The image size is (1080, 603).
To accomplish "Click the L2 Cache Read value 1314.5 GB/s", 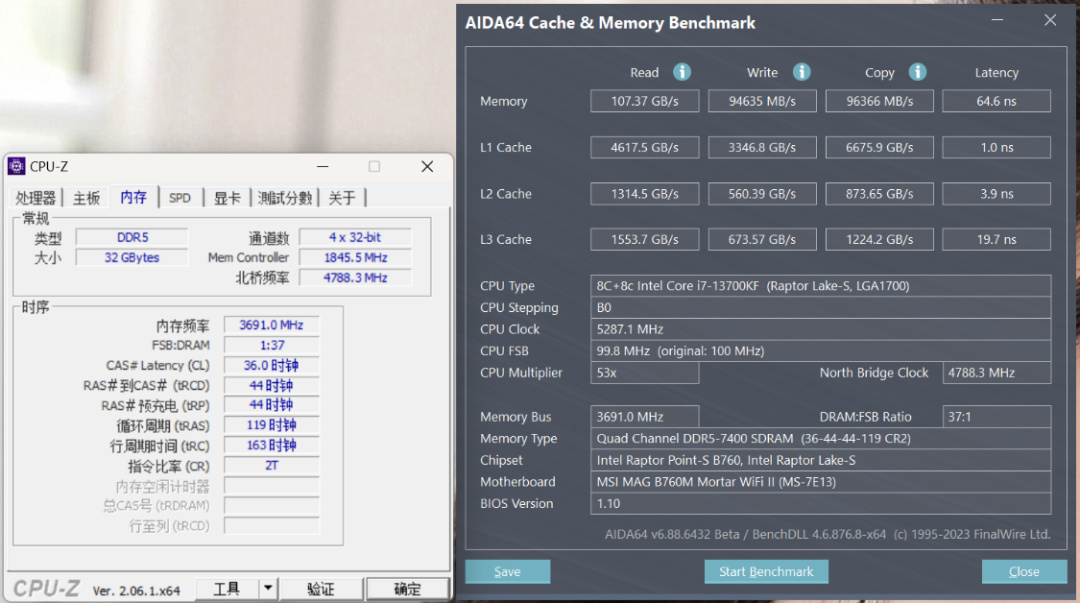I will pyautogui.click(x=645, y=194).
